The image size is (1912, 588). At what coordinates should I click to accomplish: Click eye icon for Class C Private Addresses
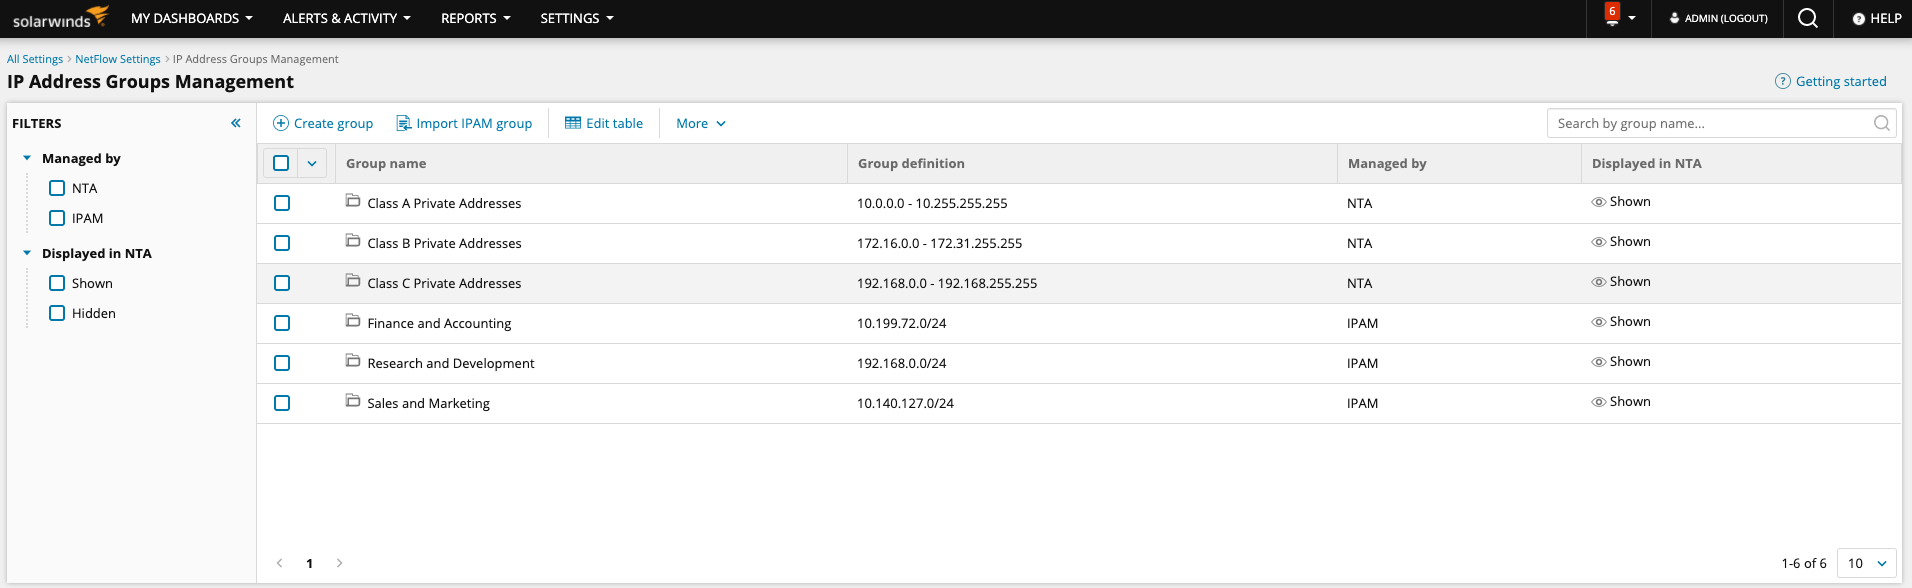click(x=1599, y=282)
